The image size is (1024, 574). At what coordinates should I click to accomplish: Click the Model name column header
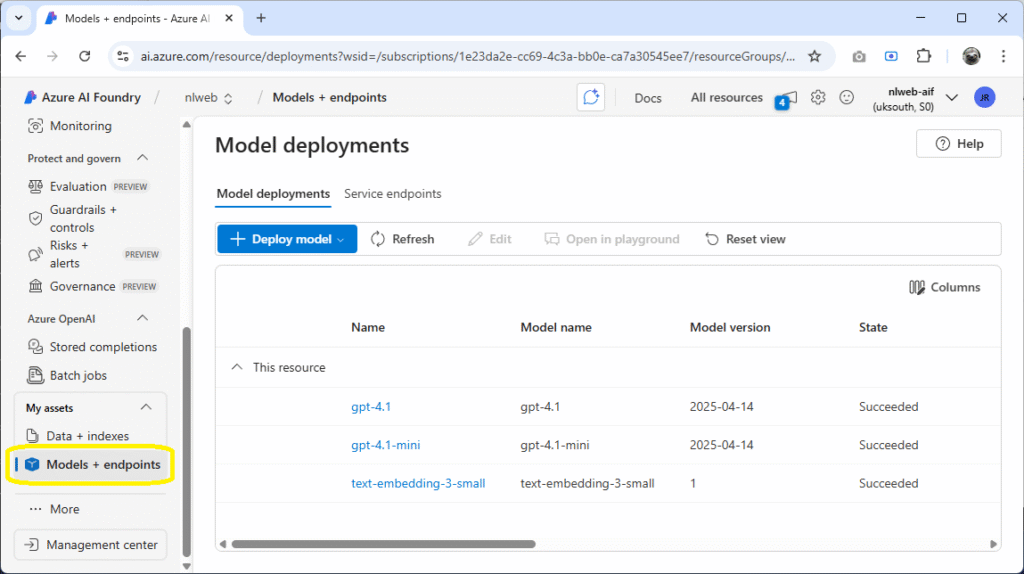point(556,327)
